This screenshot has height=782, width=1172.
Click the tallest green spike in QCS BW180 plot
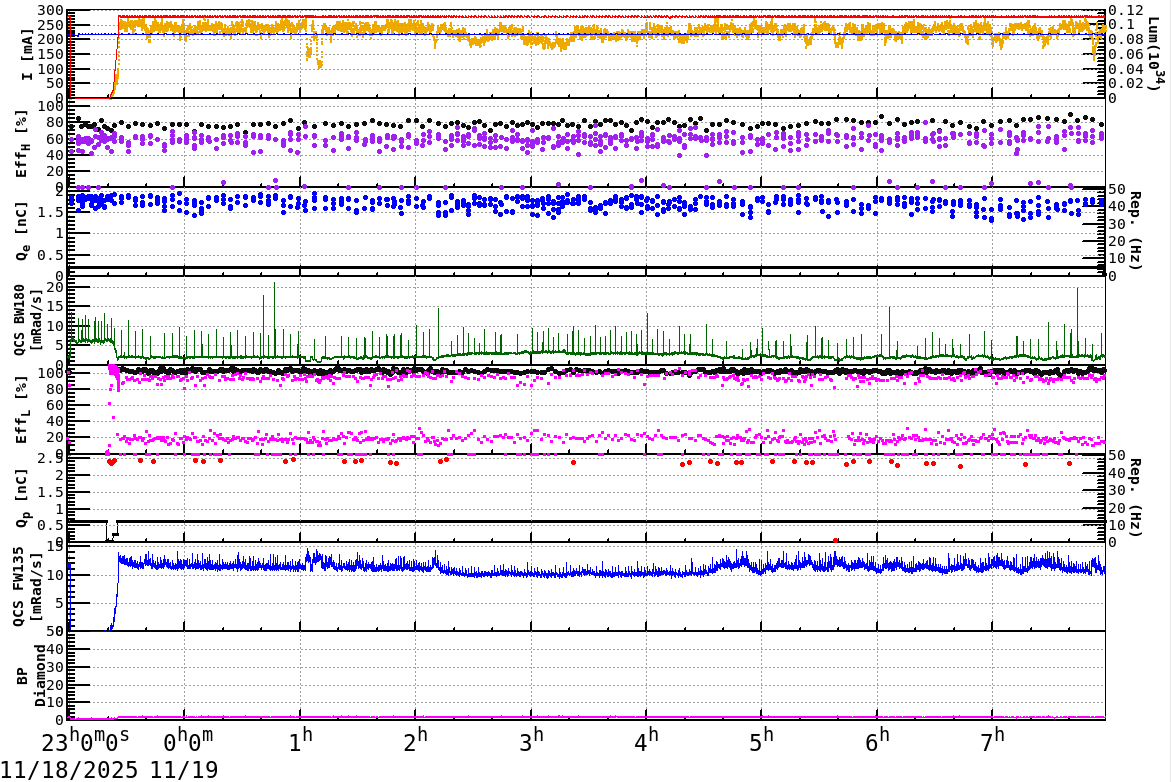(x=274, y=318)
